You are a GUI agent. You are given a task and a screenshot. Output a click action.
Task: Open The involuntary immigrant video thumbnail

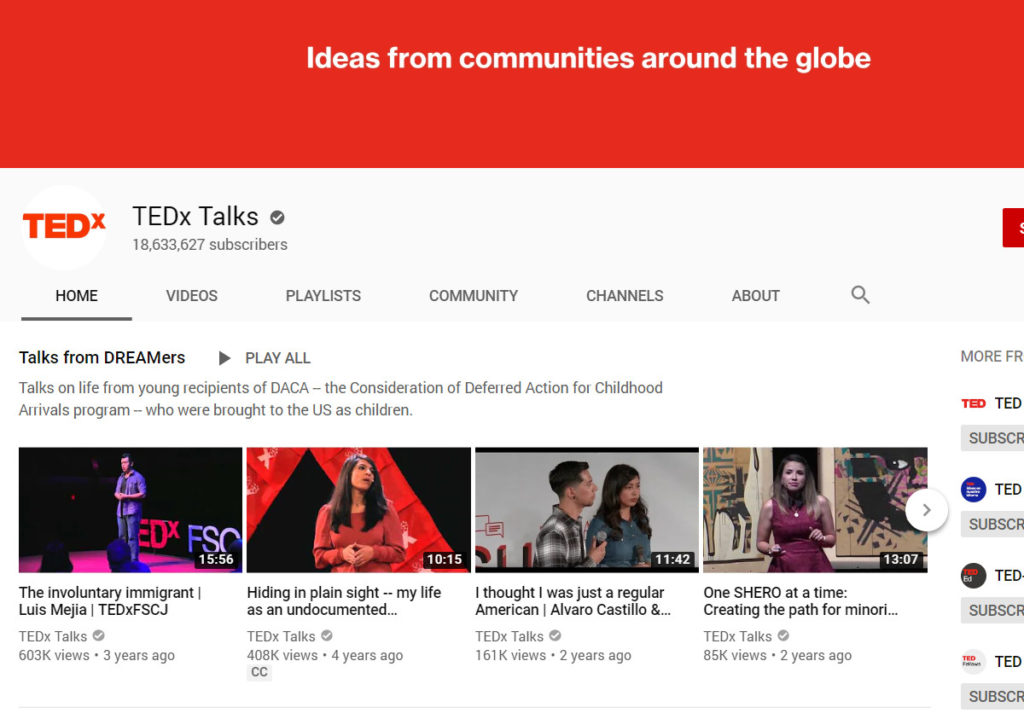(x=131, y=510)
